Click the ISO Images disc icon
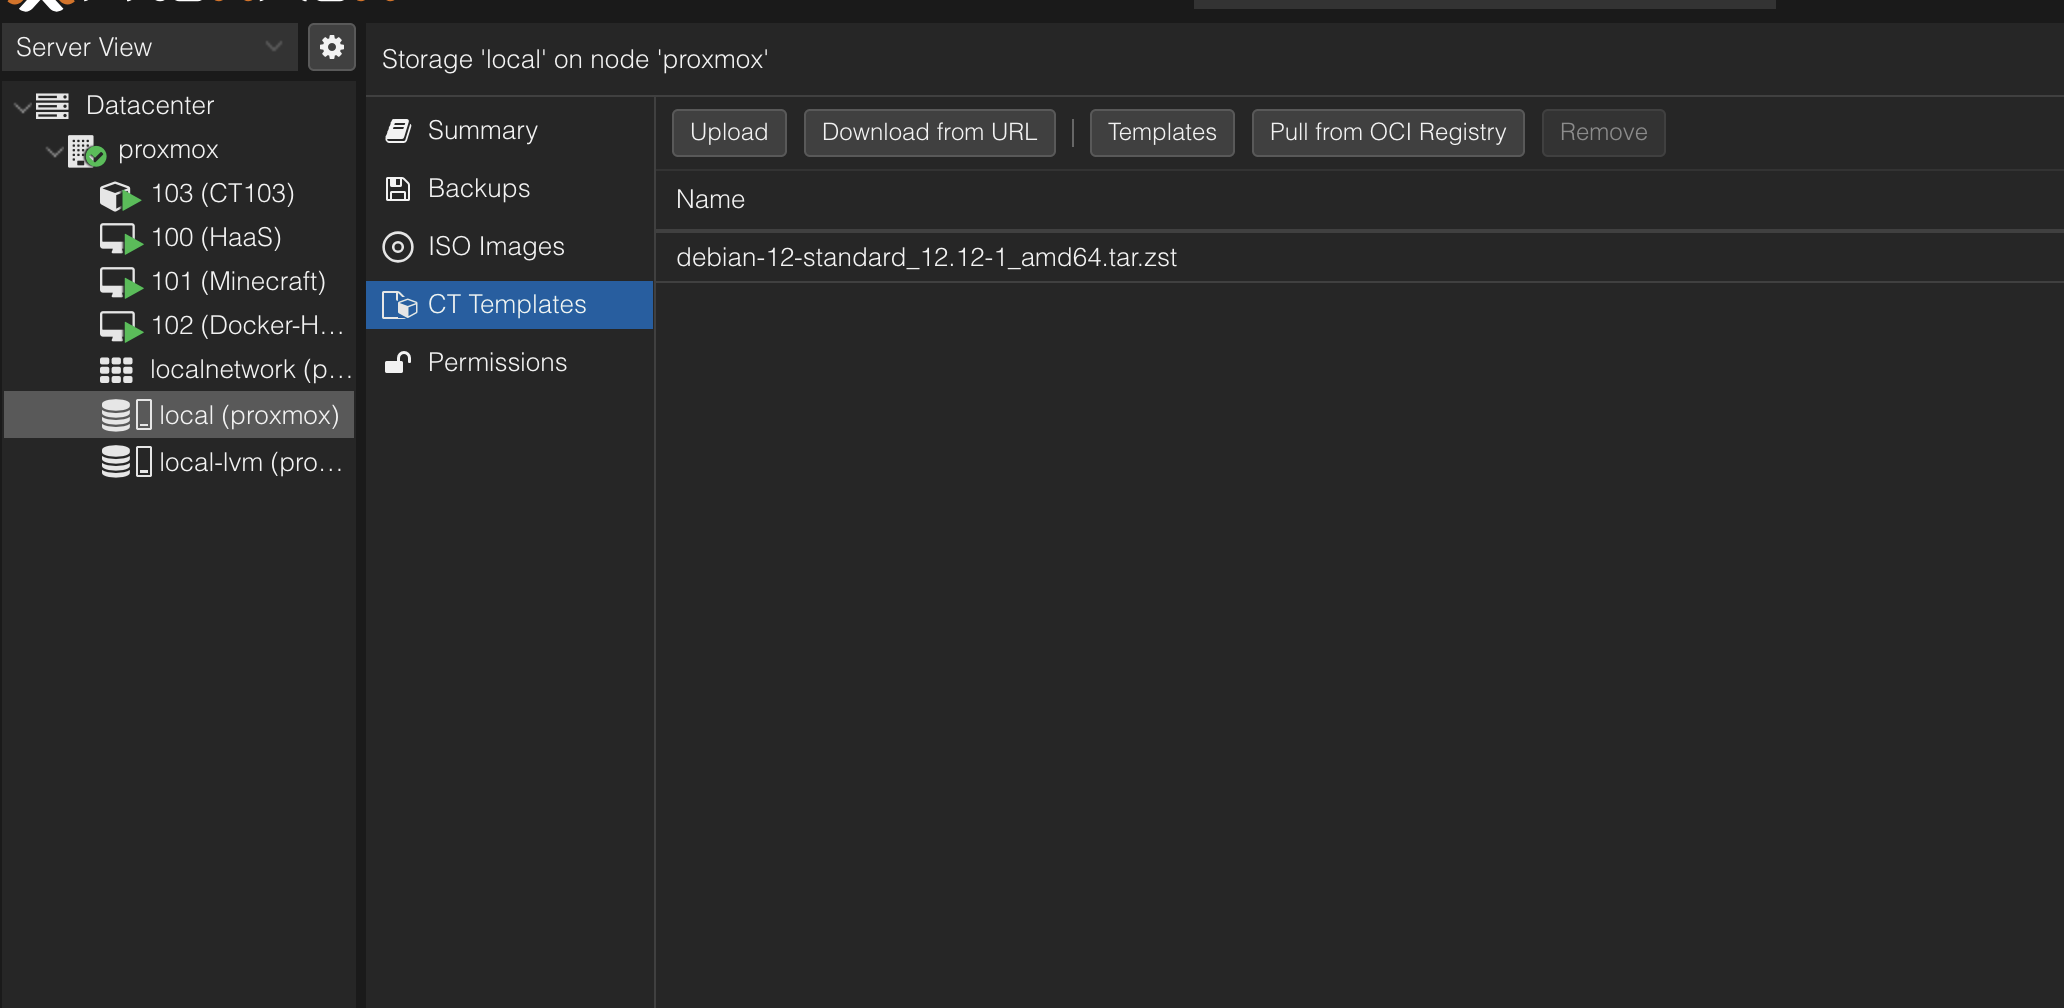The image size is (2064, 1008). click(x=398, y=247)
